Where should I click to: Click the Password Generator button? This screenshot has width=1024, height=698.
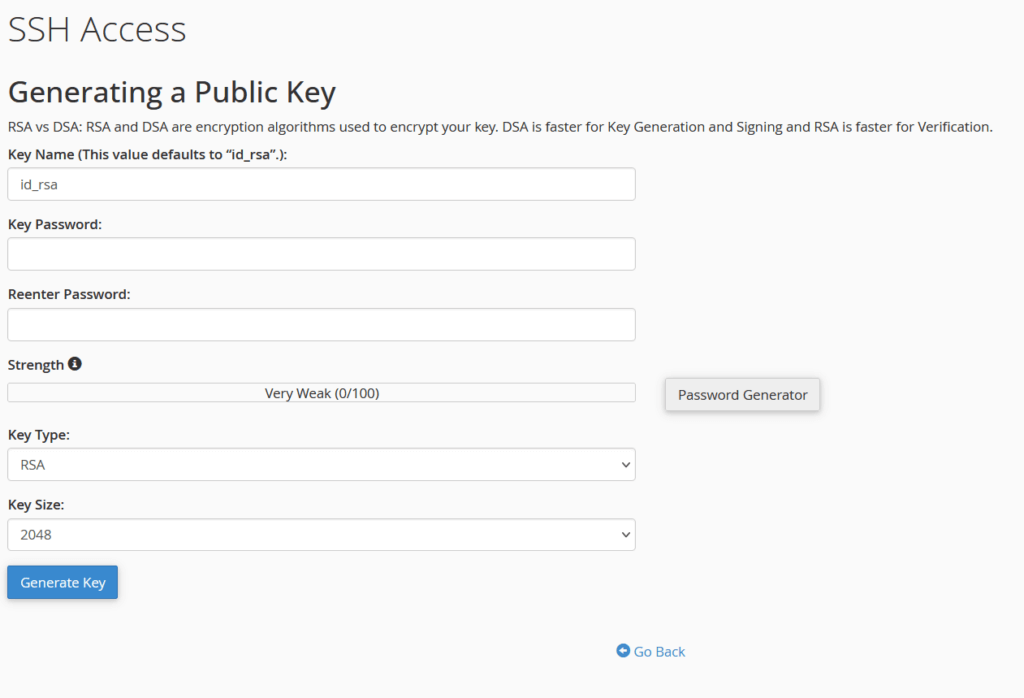[742, 394]
